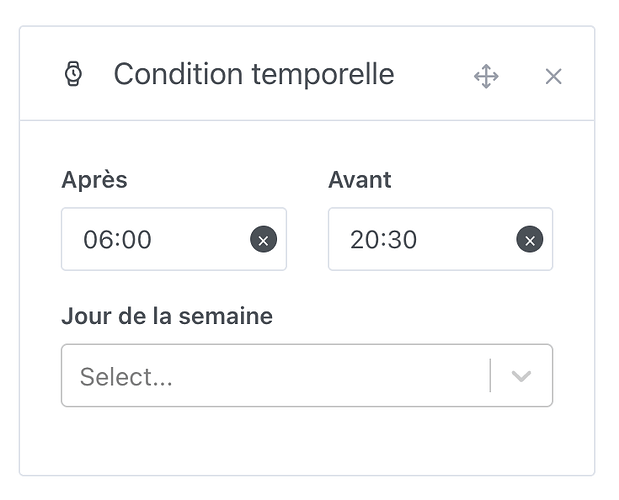Click the blank gap between the time fields
619x500 pixels.
tap(307, 240)
